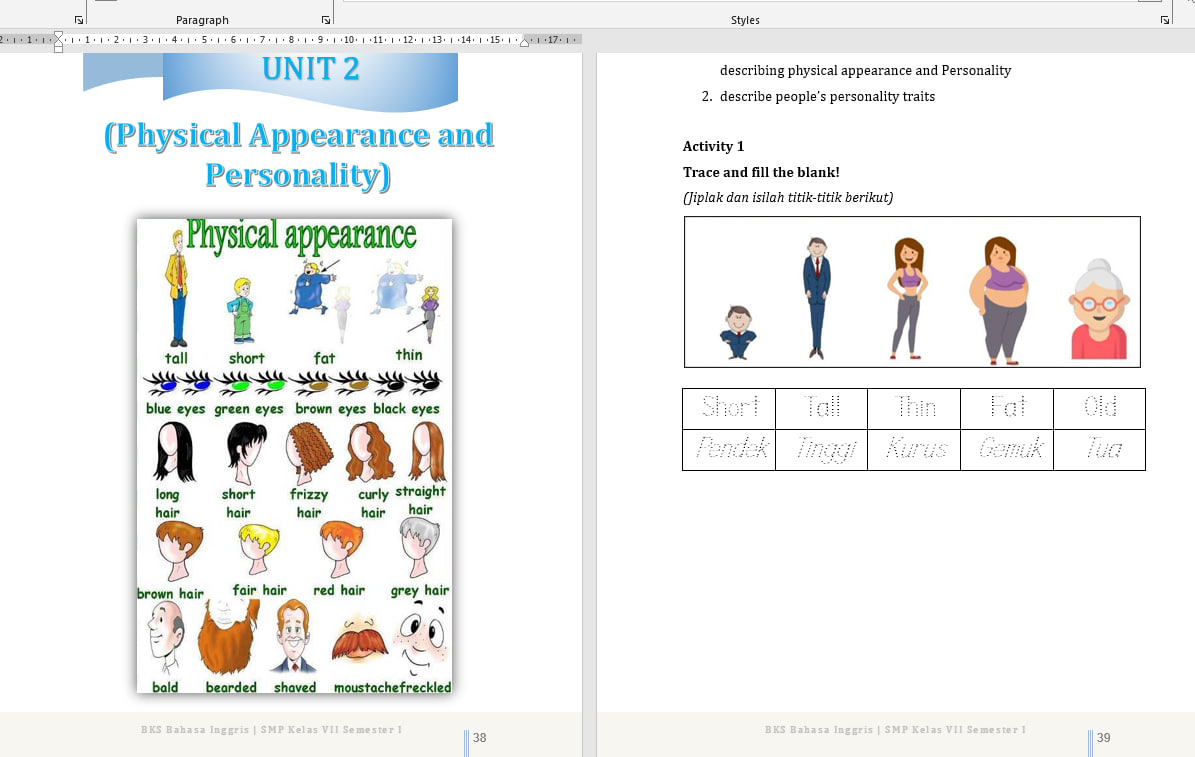1195x757 pixels.
Task: Click the "Old" table cell
Action: click(x=1100, y=409)
